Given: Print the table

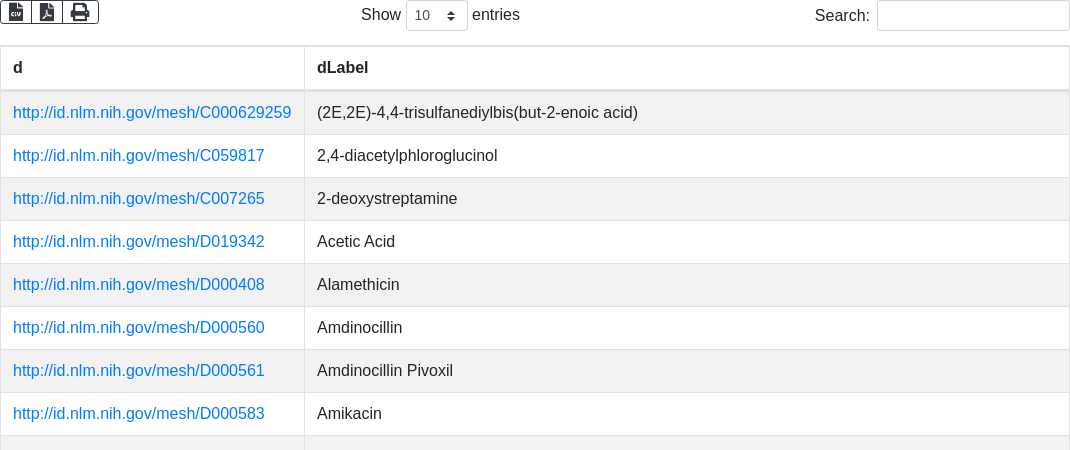Looking at the screenshot, I should (80, 12).
